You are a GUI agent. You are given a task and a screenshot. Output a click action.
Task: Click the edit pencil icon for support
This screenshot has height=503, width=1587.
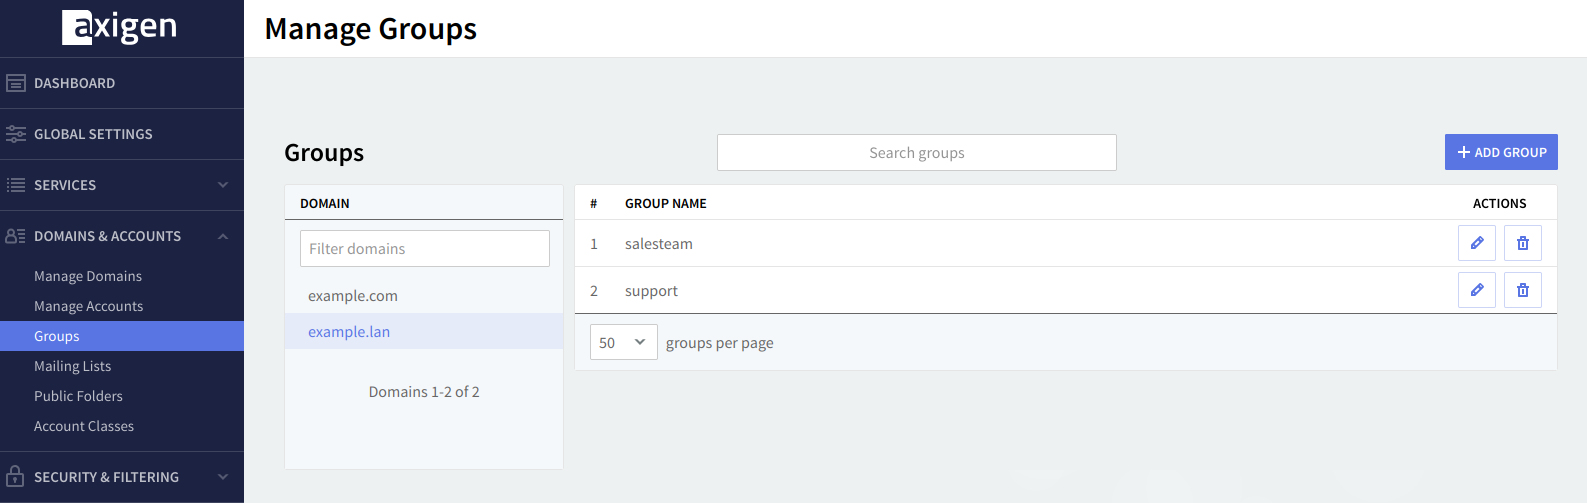pos(1476,290)
